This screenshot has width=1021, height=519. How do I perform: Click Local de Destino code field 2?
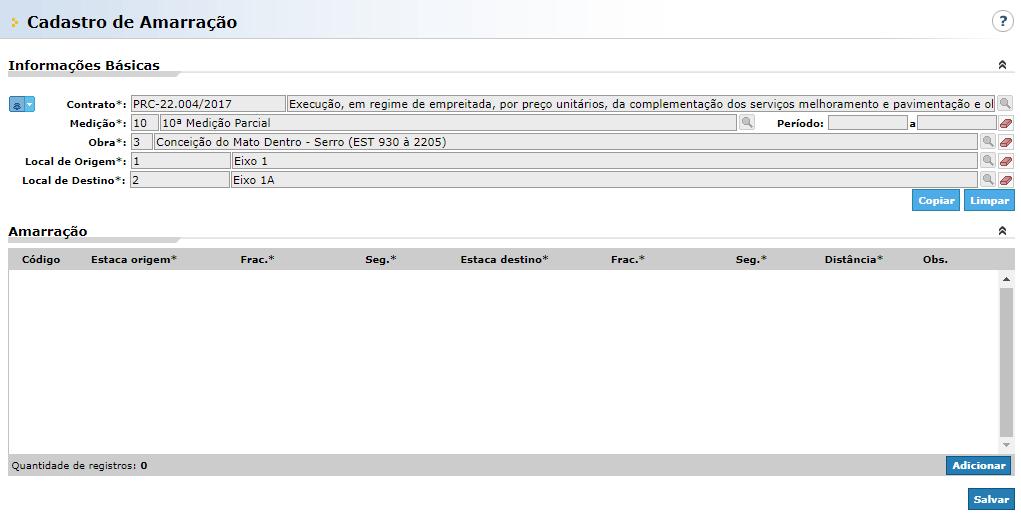click(180, 179)
